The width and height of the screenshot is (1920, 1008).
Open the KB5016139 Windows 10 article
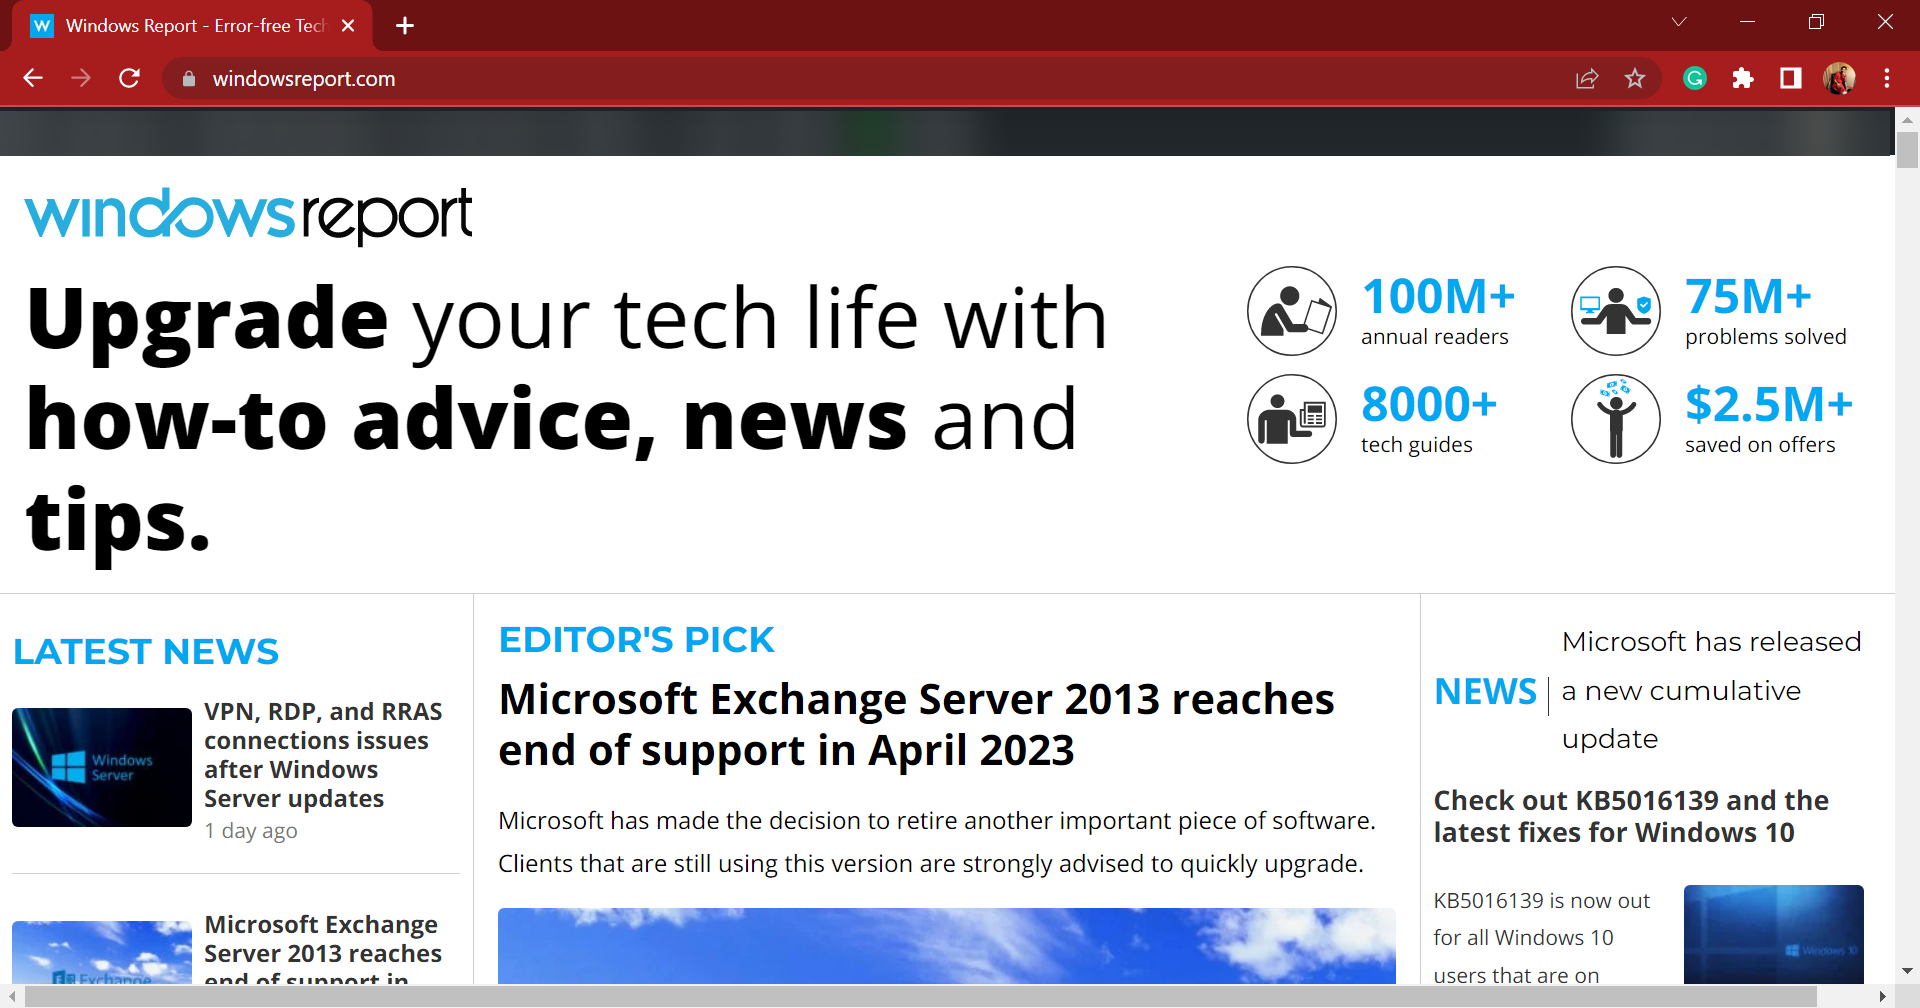[1631, 816]
